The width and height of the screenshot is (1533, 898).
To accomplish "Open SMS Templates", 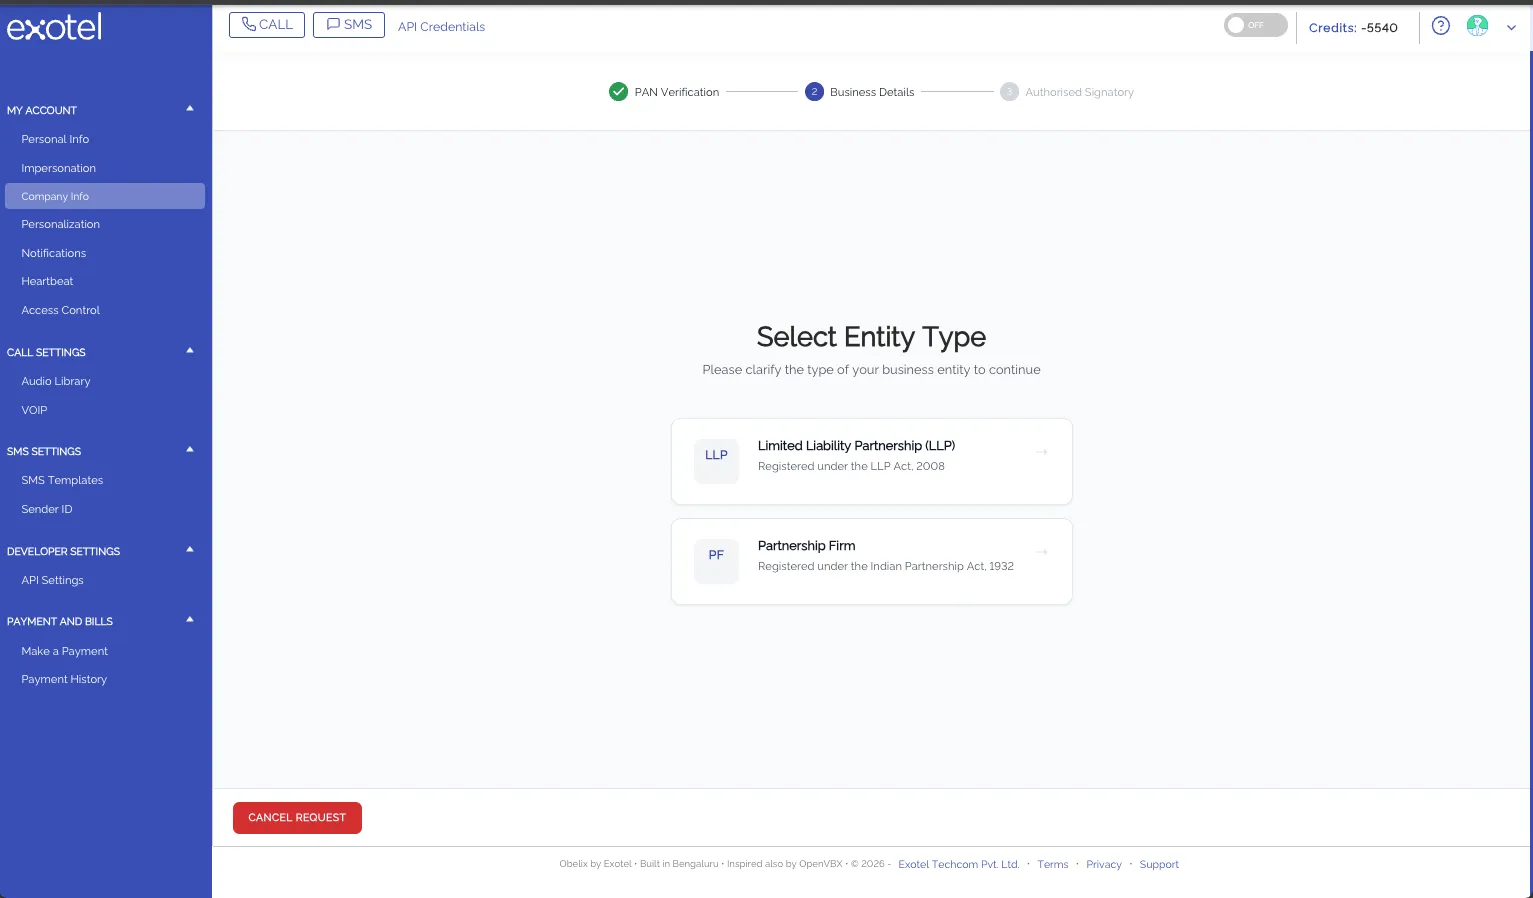I will (x=62, y=480).
